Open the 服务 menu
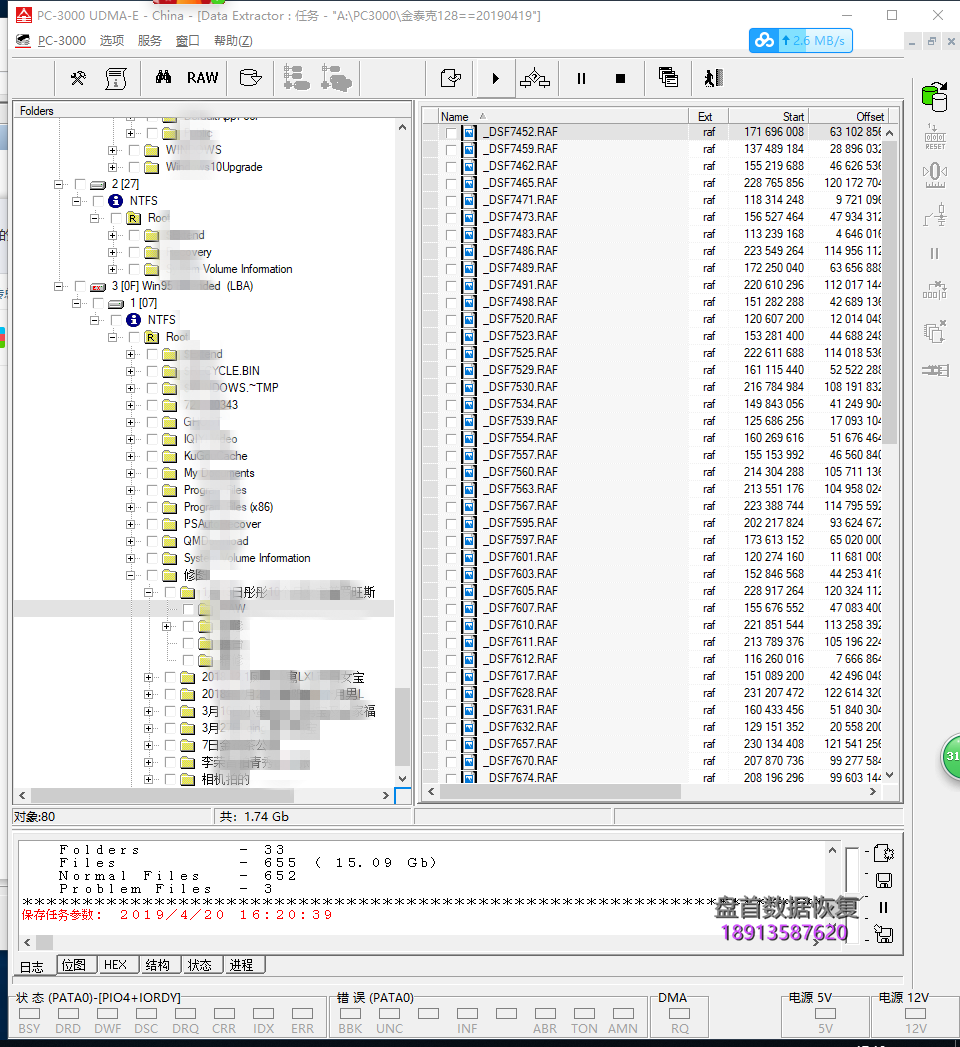 pyautogui.click(x=149, y=41)
